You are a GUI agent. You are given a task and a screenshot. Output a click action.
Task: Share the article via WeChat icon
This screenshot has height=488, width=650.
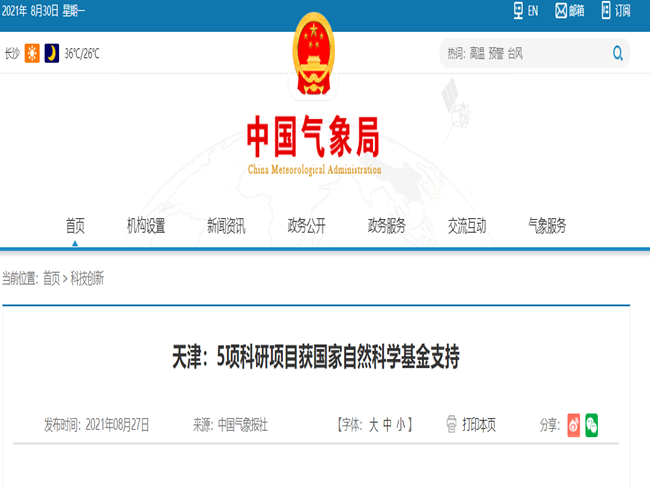tap(592, 425)
